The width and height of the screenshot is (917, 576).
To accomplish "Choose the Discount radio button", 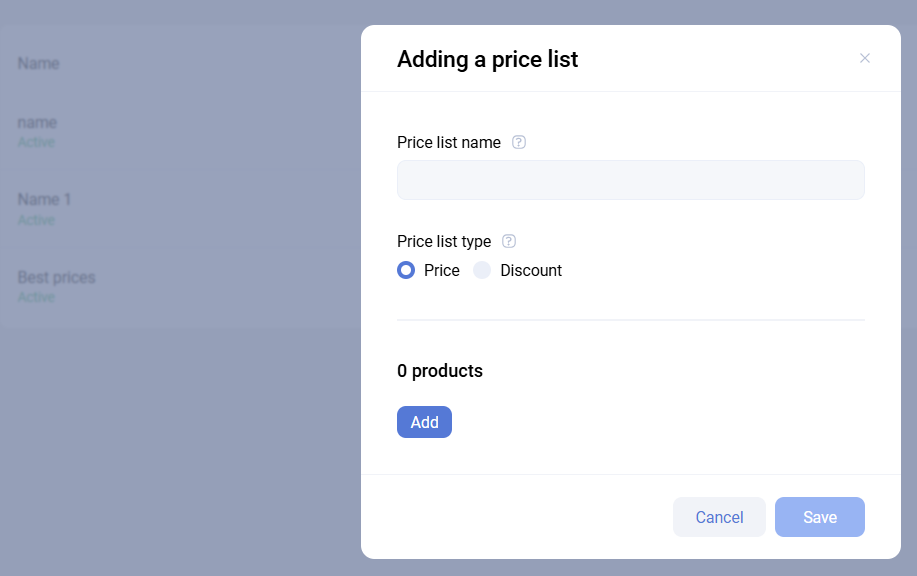I will click(482, 270).
